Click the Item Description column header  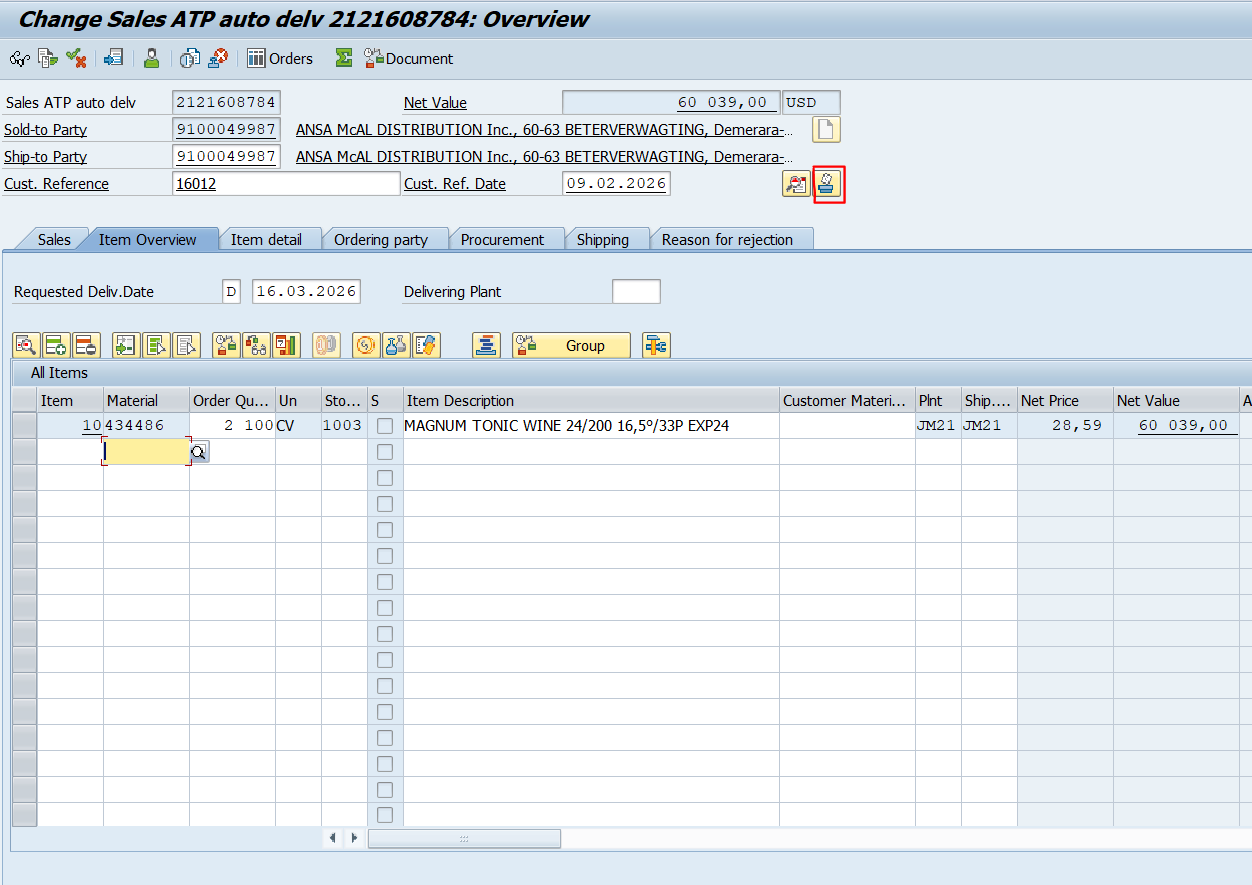[591, 400]
